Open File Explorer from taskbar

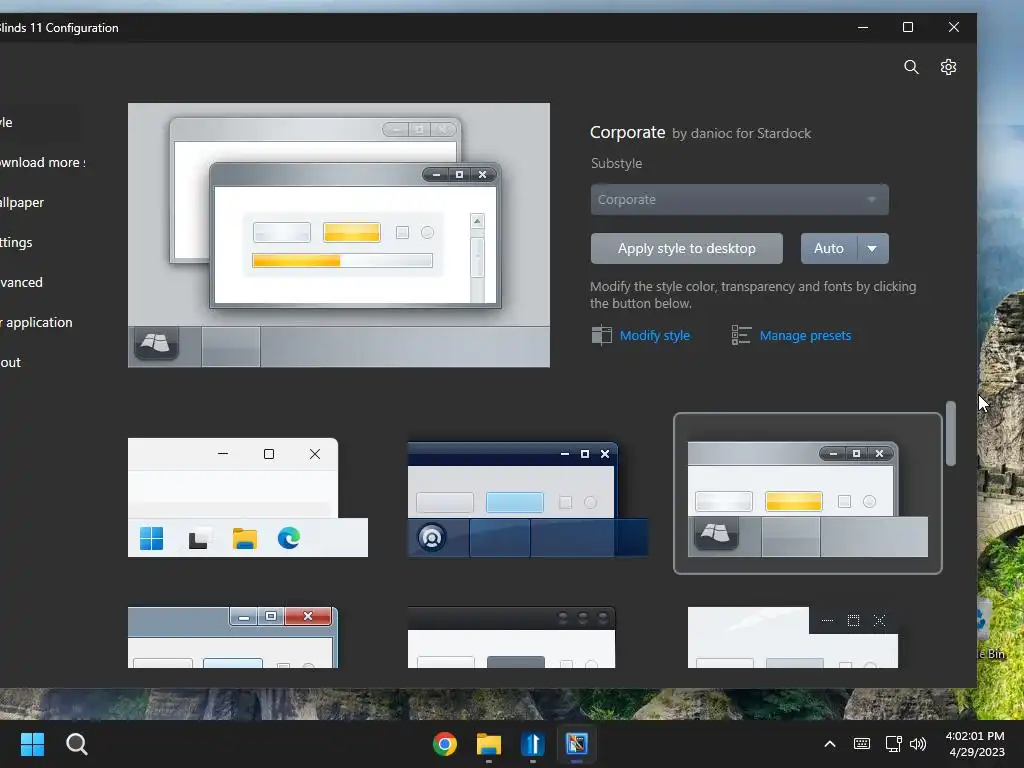(x=488, y=744)
